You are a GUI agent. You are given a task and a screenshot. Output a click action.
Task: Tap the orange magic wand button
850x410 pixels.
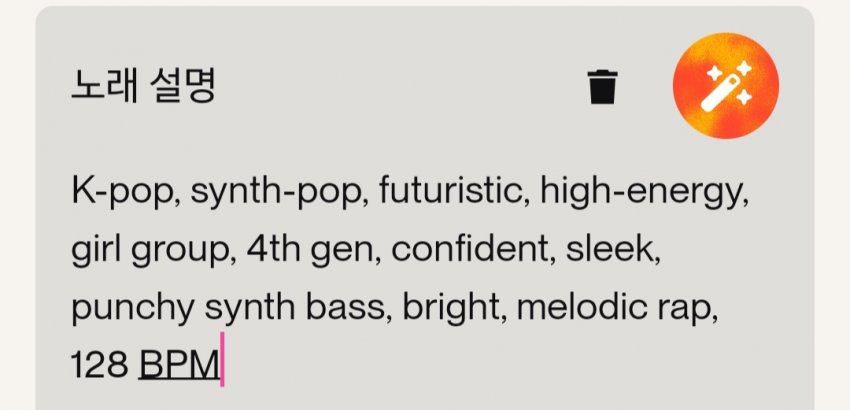pos(726,86)
